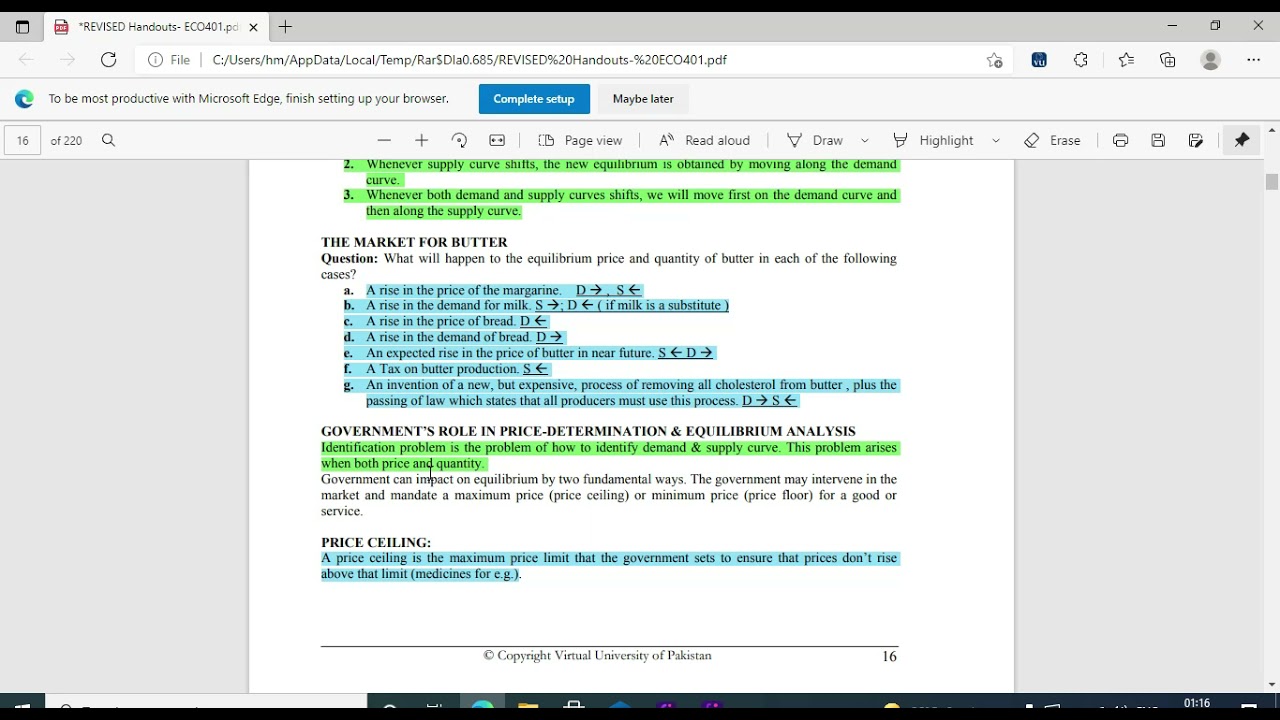Open the Favorites list
Viewport: 1280px width, 720px height.
point(1126,60)
